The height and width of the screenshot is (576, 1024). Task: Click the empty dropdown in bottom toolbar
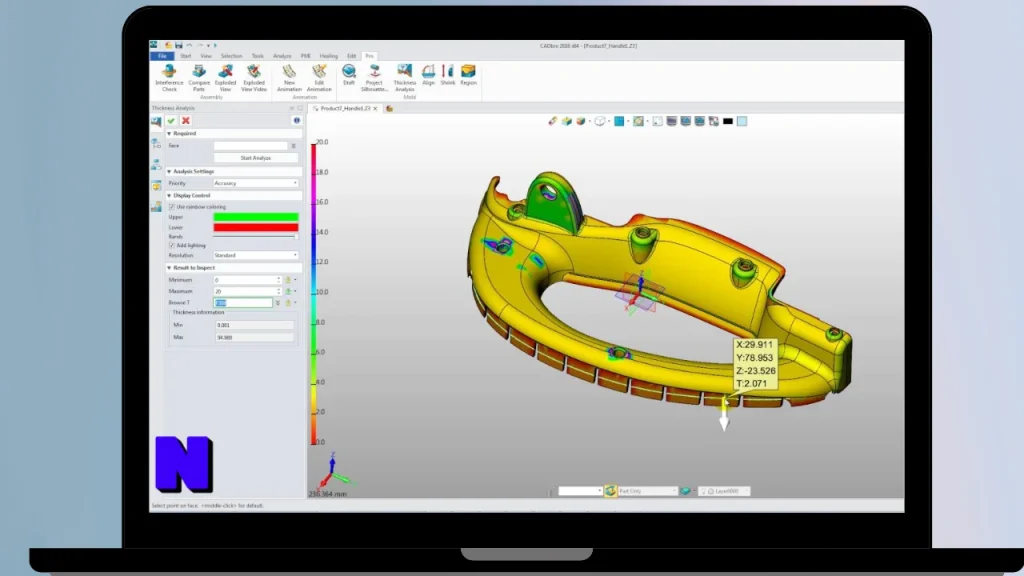click(x=580, y=491)
